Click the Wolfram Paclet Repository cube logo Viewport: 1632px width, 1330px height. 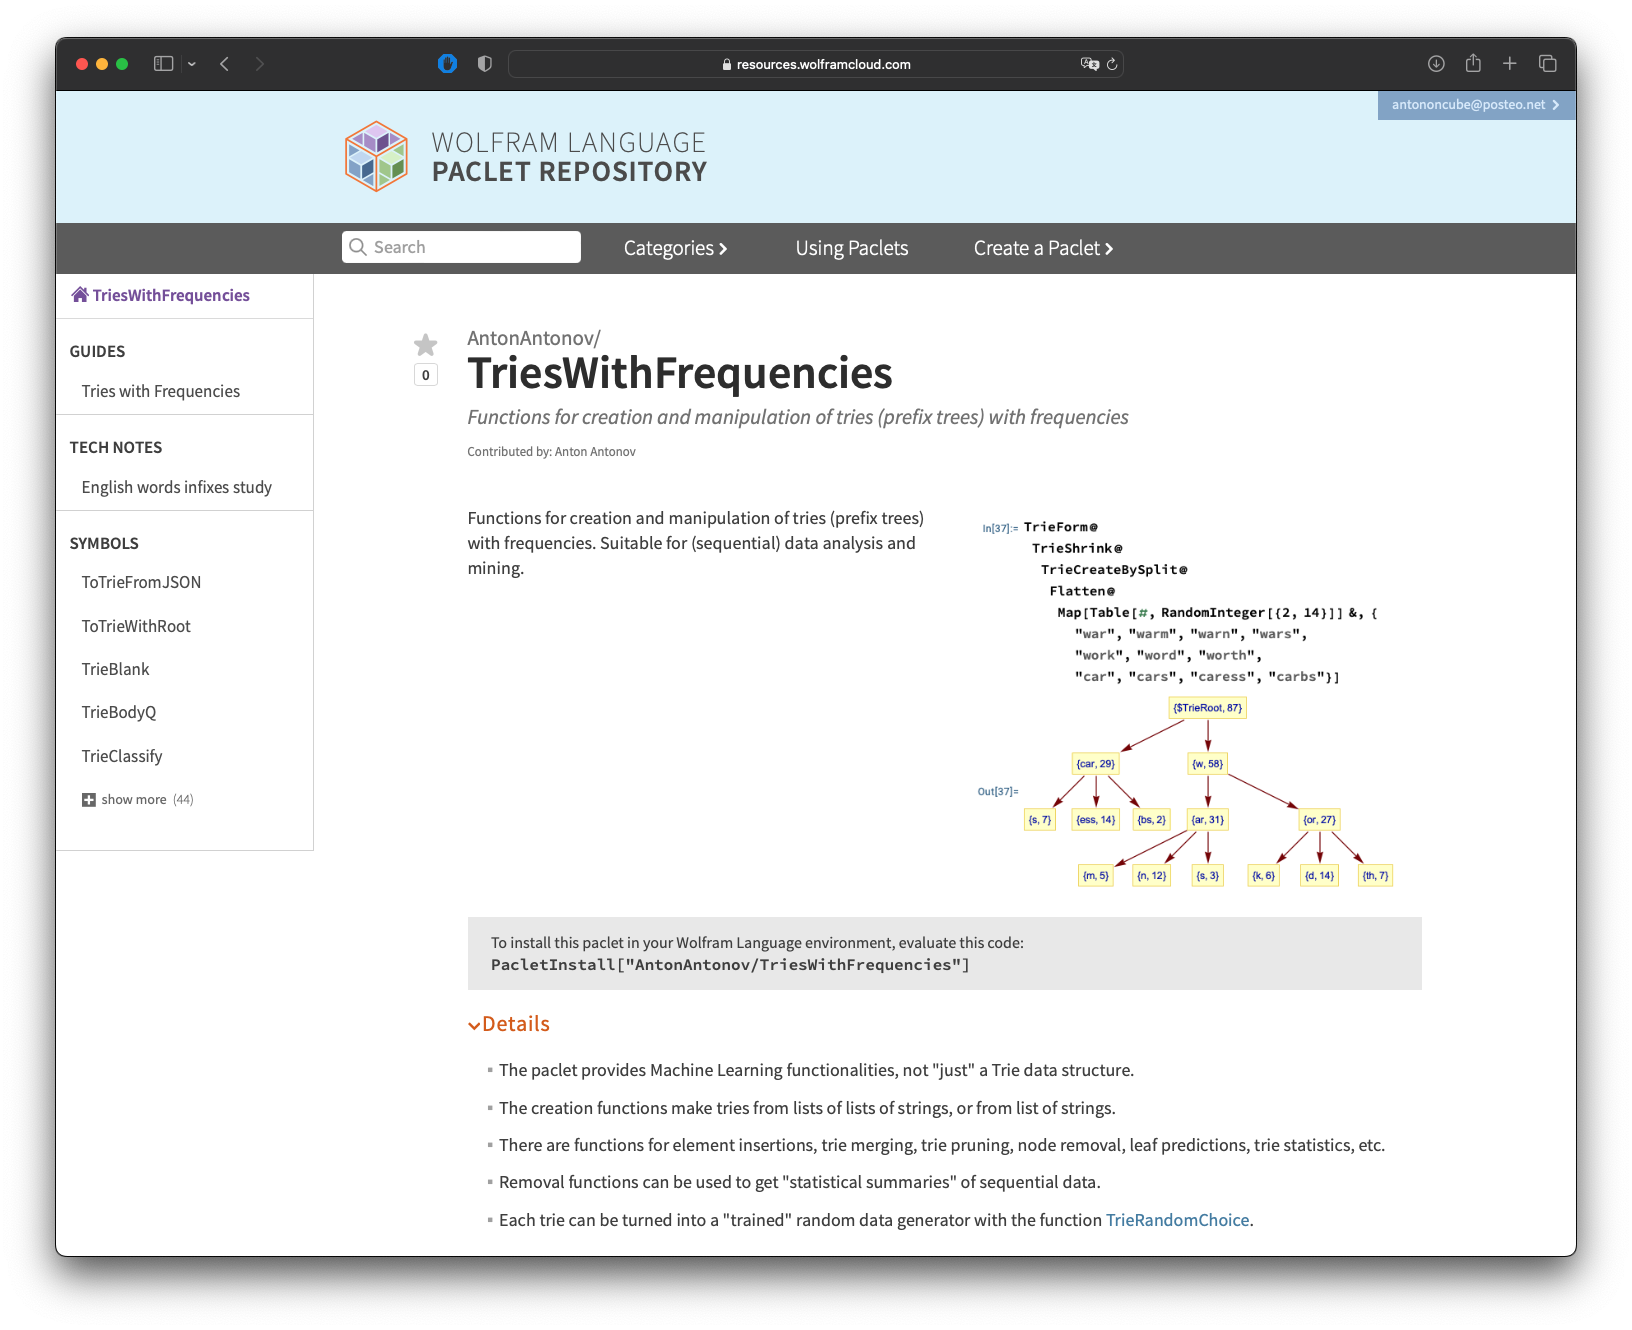click(376, 157)
